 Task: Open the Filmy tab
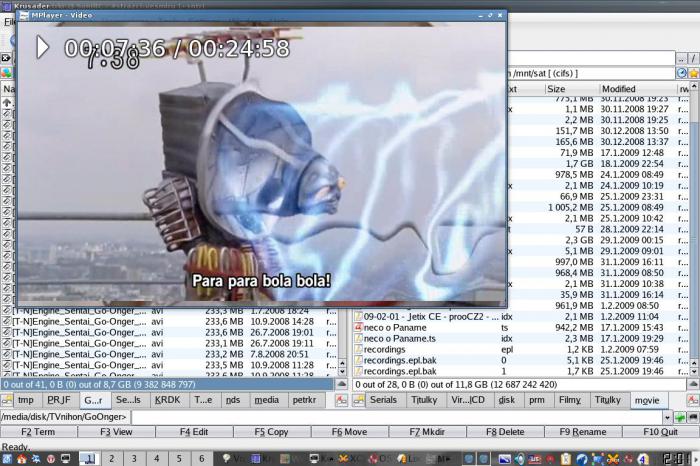click(x=570, y=400)
